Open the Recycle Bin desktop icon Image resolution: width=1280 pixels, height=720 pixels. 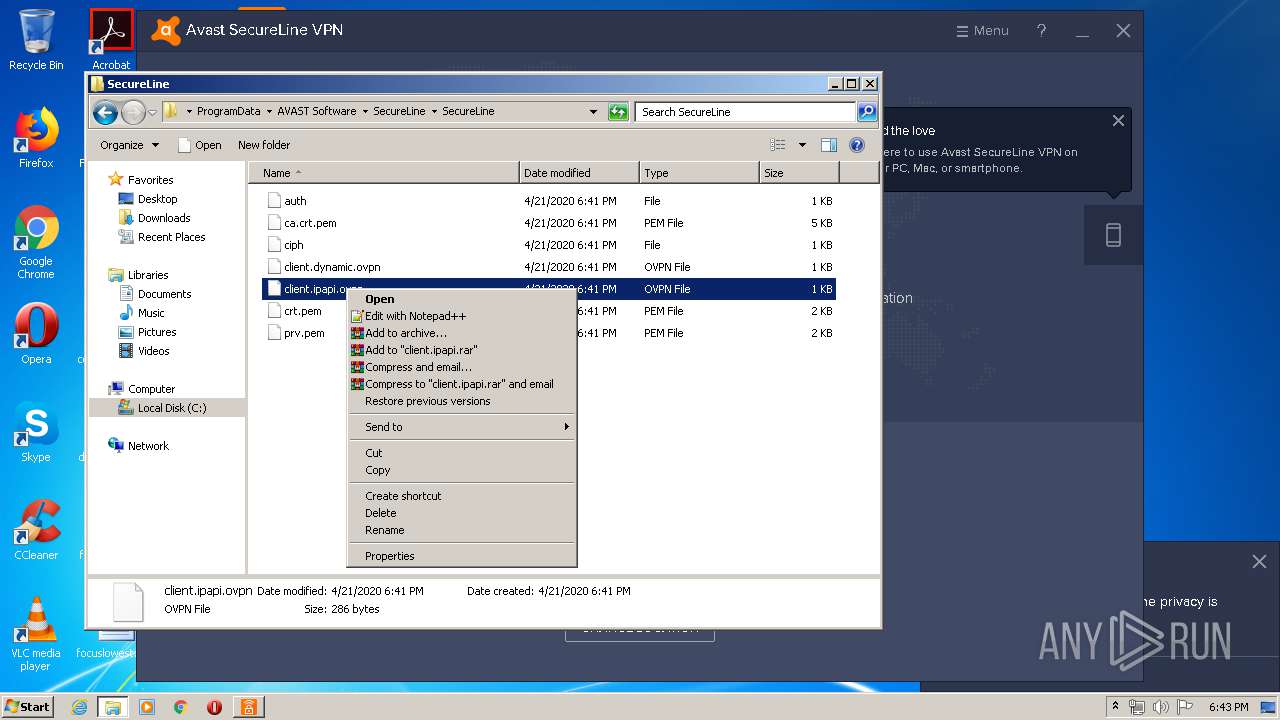[x=36, y=40]
